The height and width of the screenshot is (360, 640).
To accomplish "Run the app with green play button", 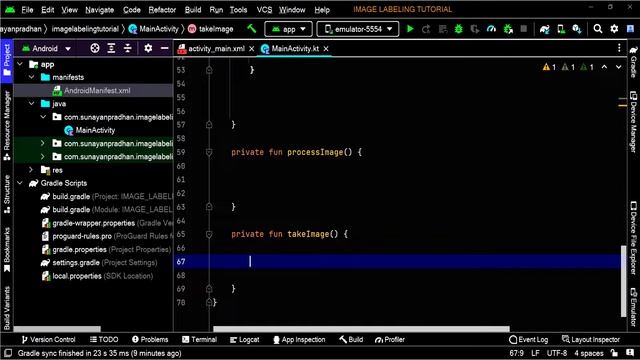I will 410,29.
